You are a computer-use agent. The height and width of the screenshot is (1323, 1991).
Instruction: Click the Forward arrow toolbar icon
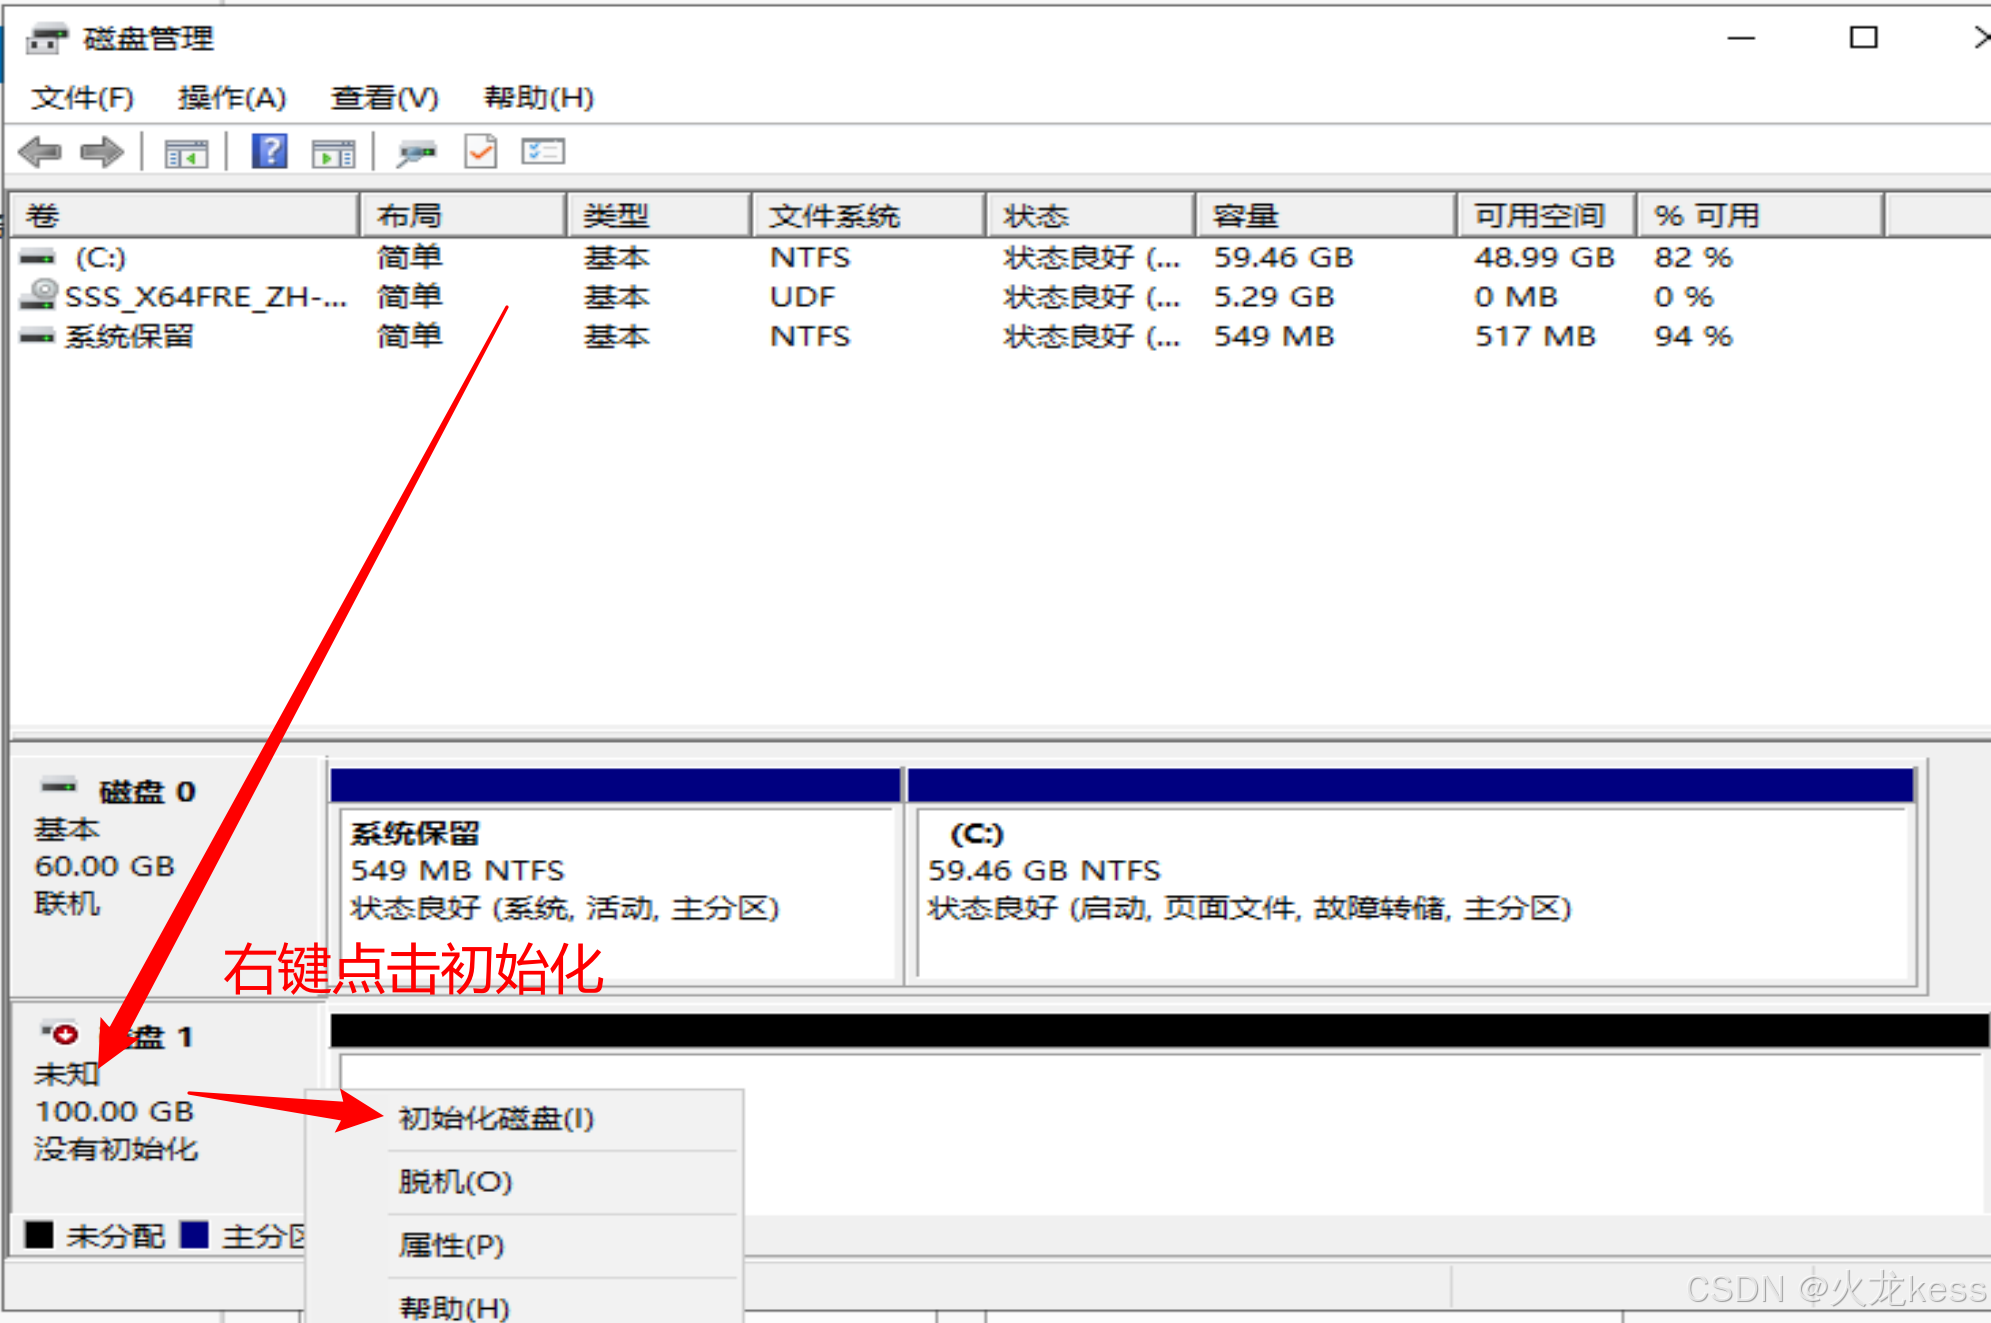[101, 152]
